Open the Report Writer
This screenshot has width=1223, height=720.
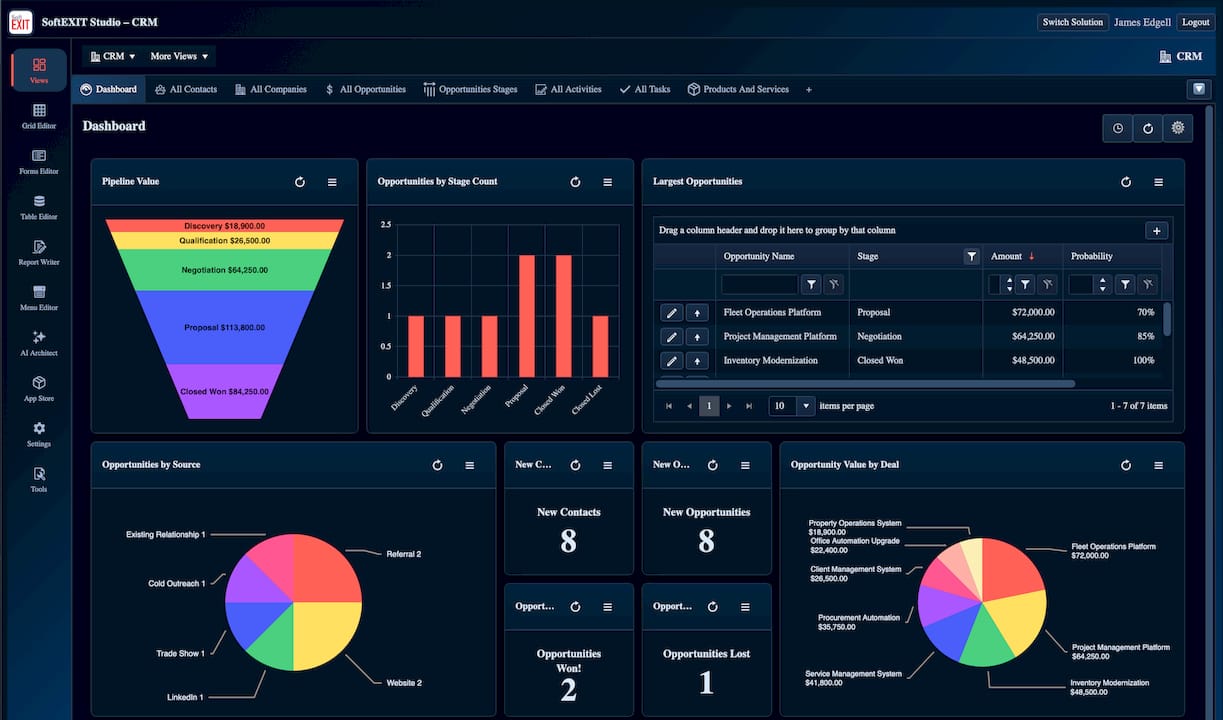click(39, 253)
